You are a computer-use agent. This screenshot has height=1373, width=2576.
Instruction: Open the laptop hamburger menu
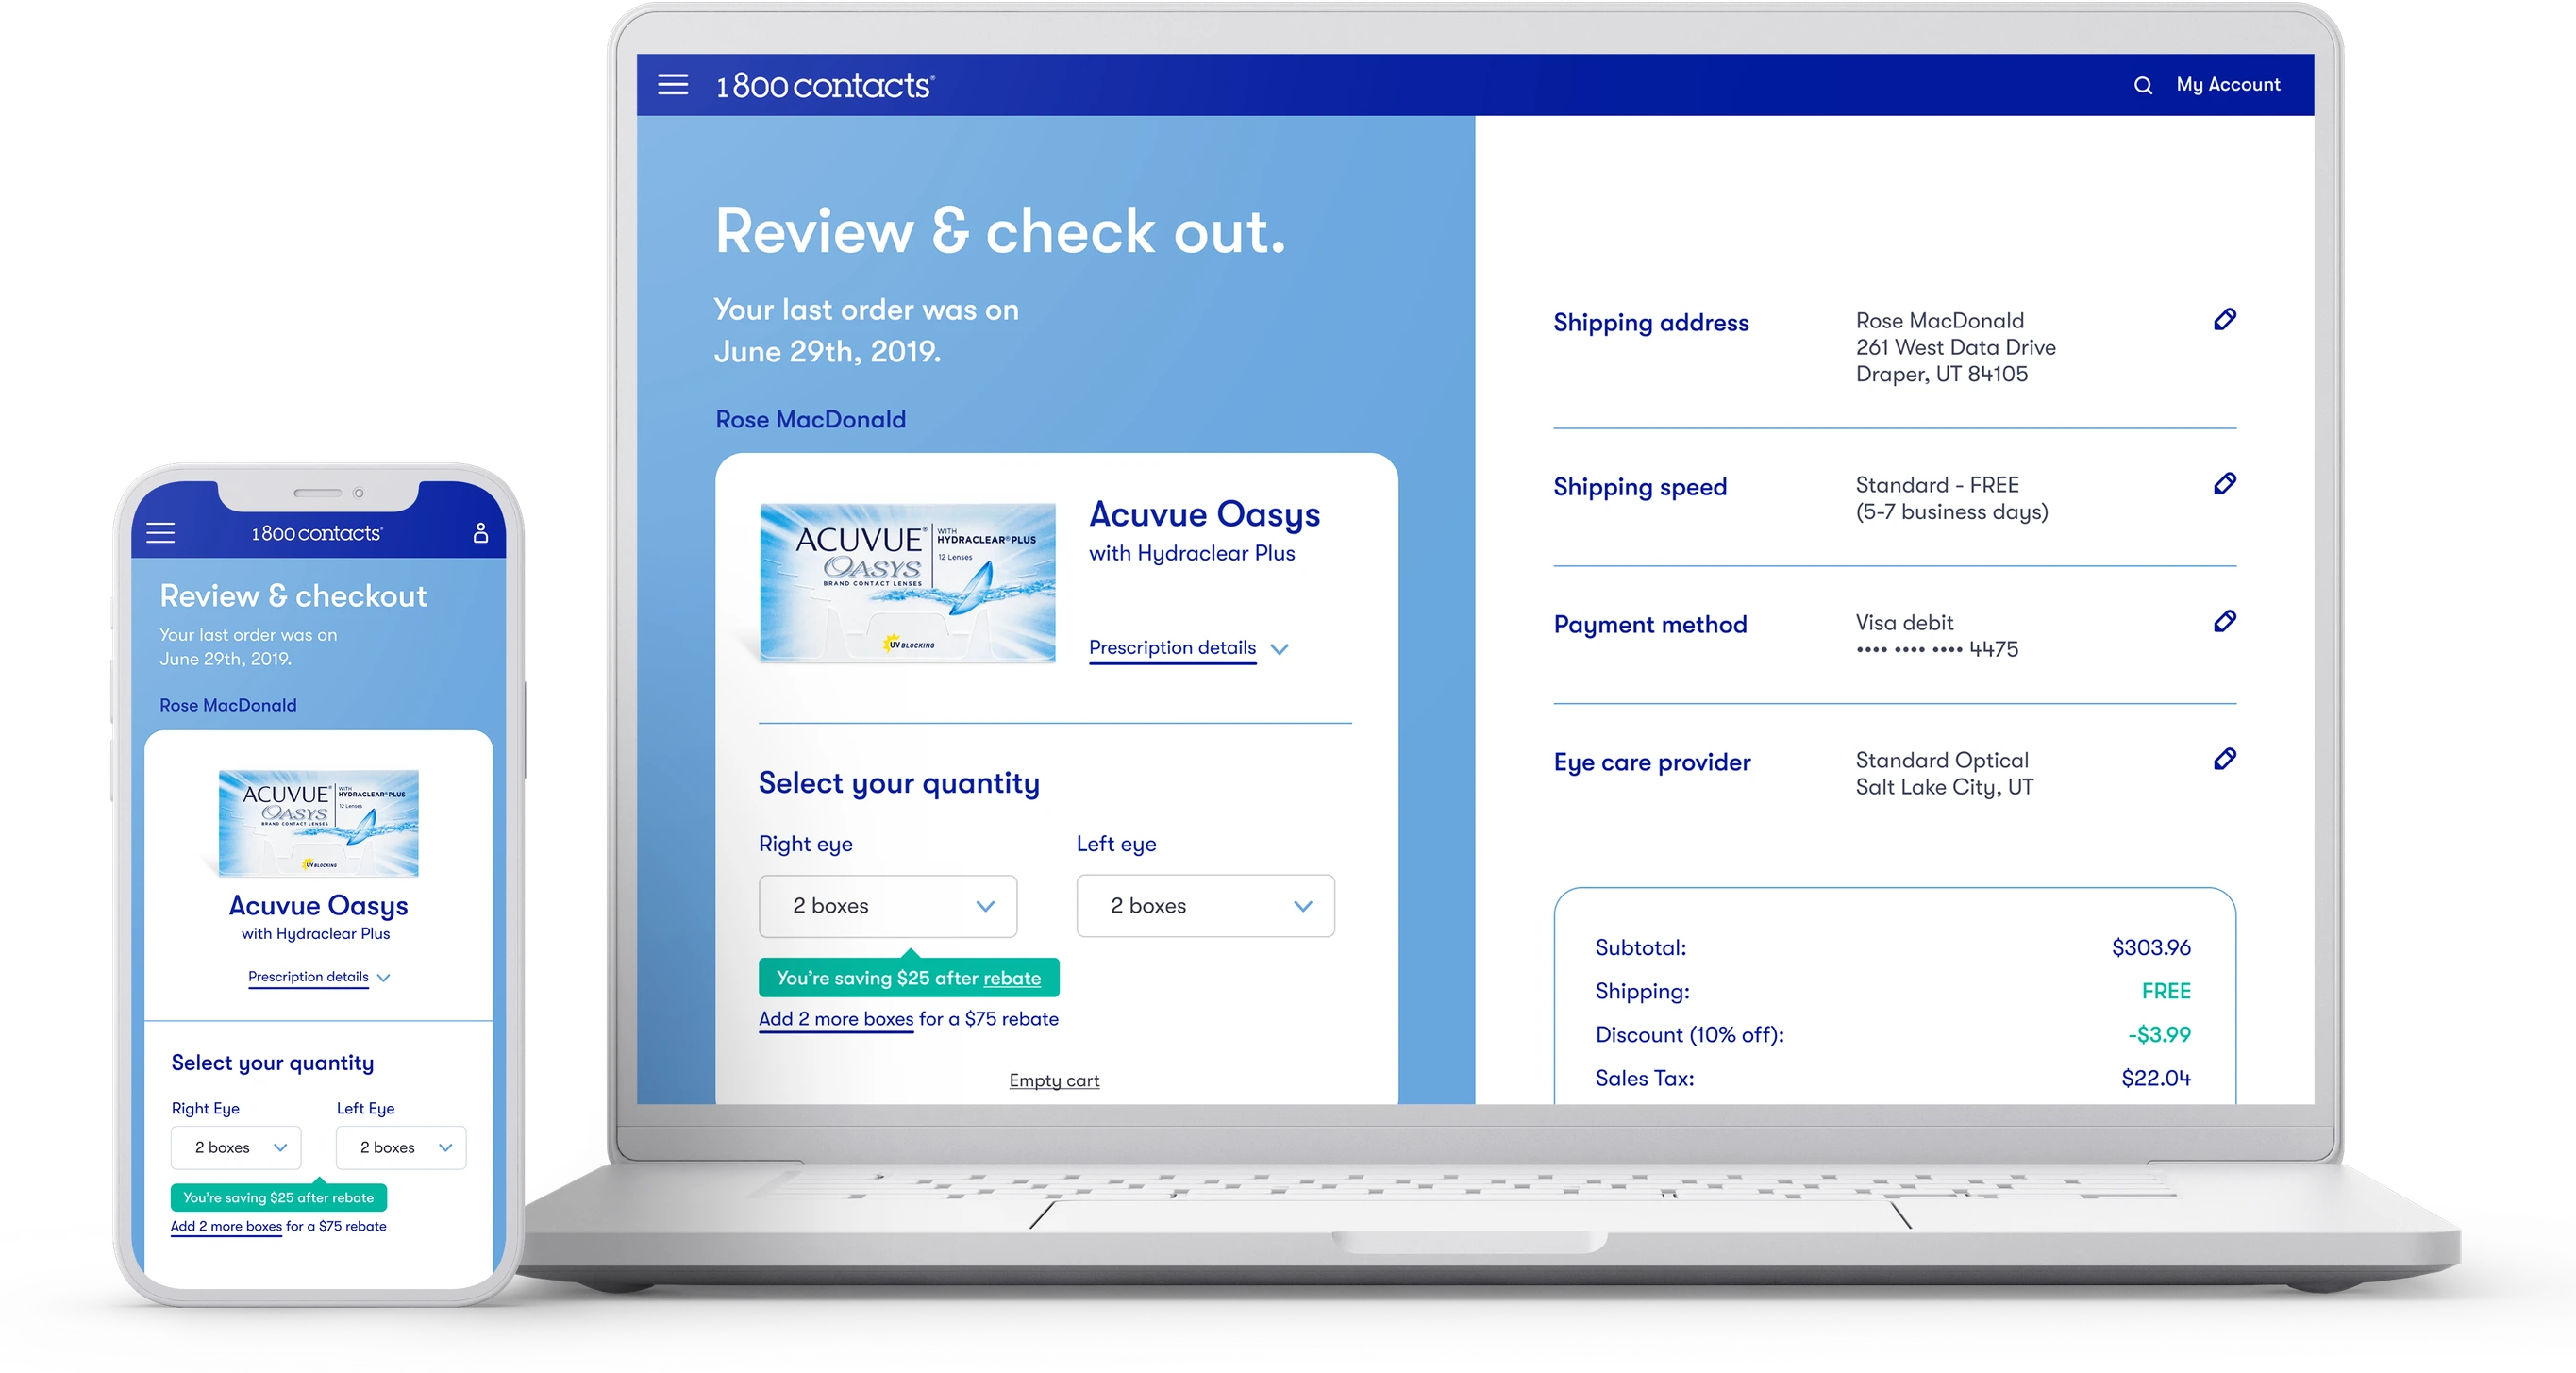pos(673,85)
